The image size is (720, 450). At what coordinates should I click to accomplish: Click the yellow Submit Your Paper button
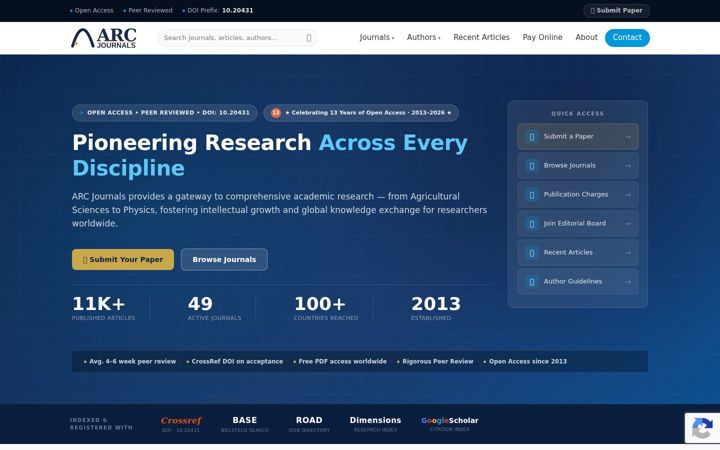coord(123,259)
